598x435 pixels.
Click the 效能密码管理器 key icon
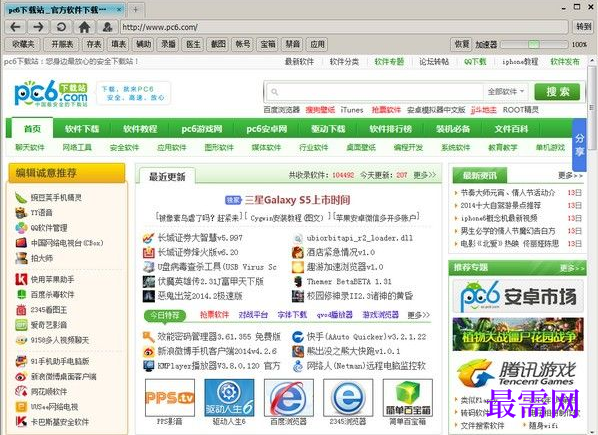point(148,337)
